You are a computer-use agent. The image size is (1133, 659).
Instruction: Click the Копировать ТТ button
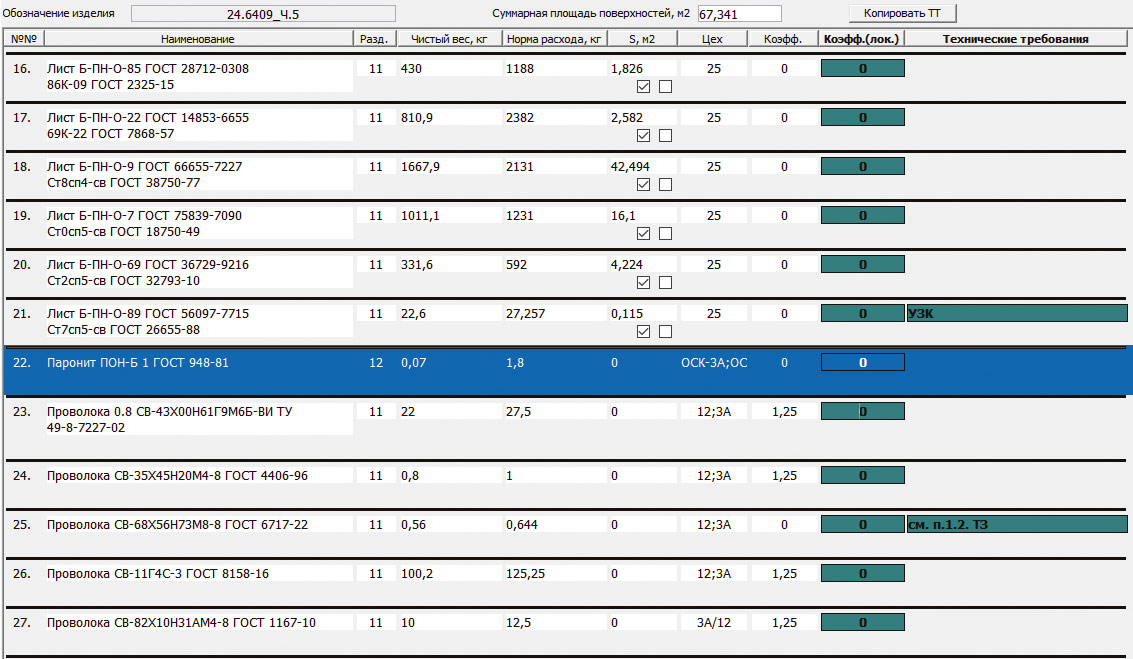tap(902, 13)
